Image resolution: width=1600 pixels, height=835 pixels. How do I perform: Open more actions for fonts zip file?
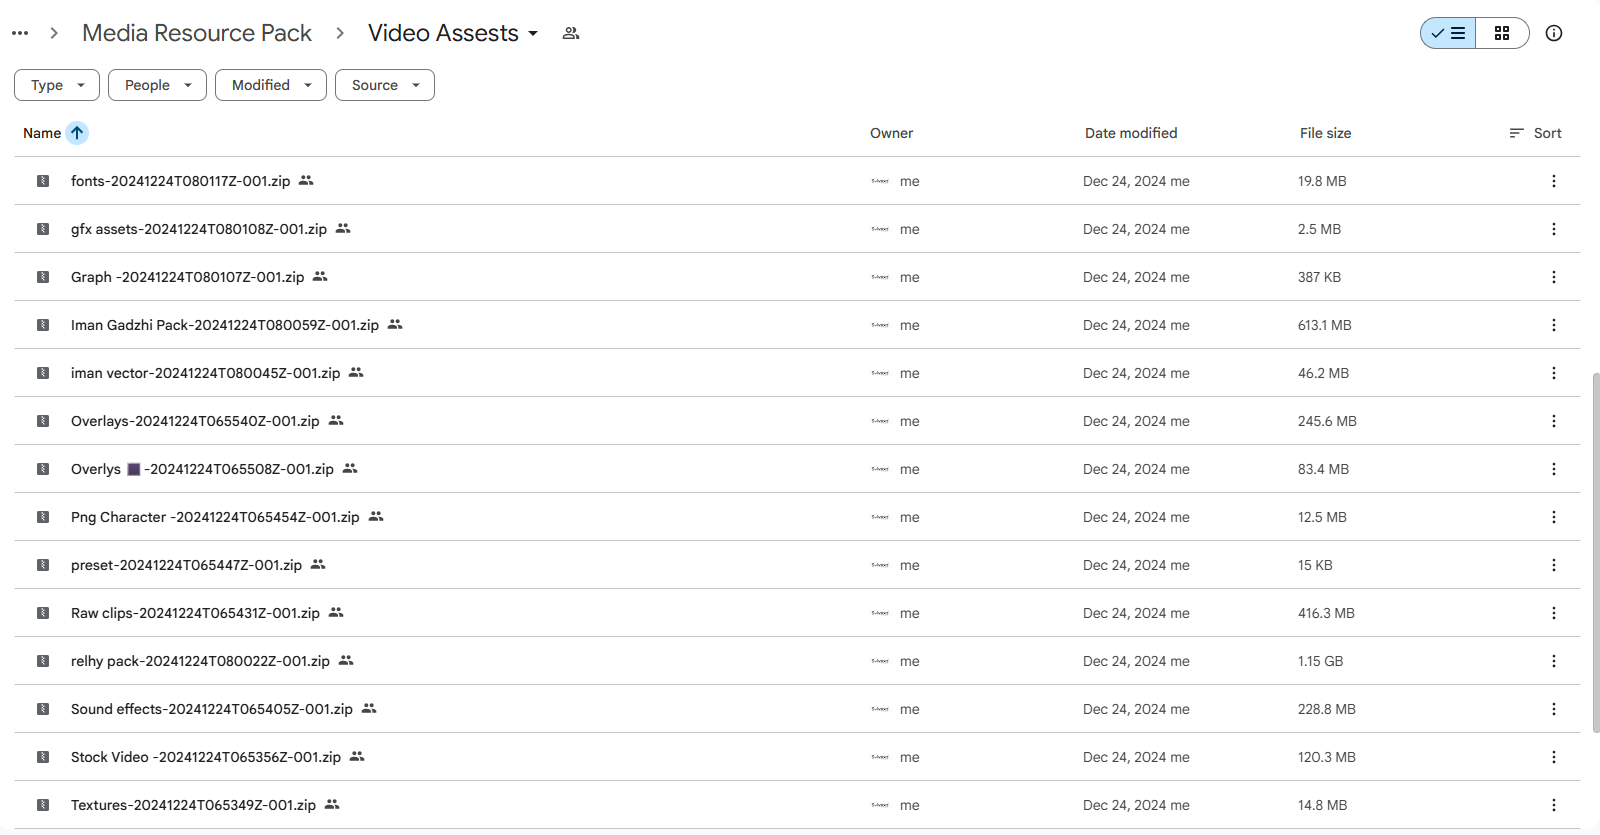(1553, 181)
